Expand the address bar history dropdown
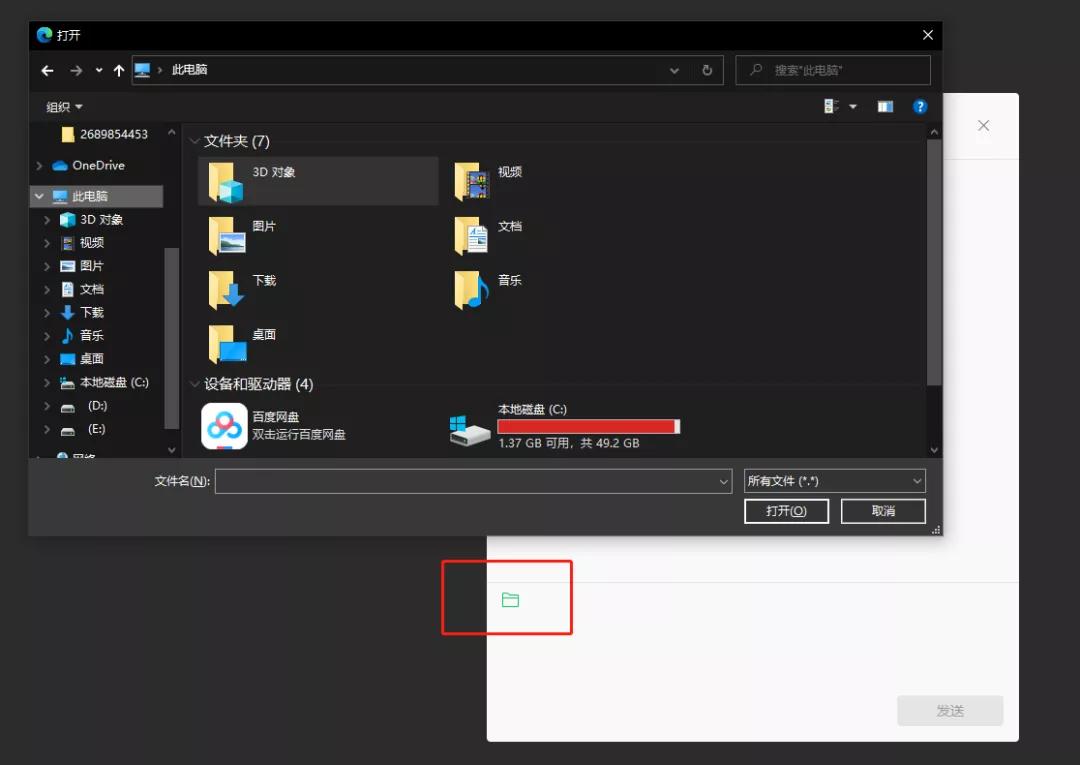1080x765 pixels. [x=674, y=70]
